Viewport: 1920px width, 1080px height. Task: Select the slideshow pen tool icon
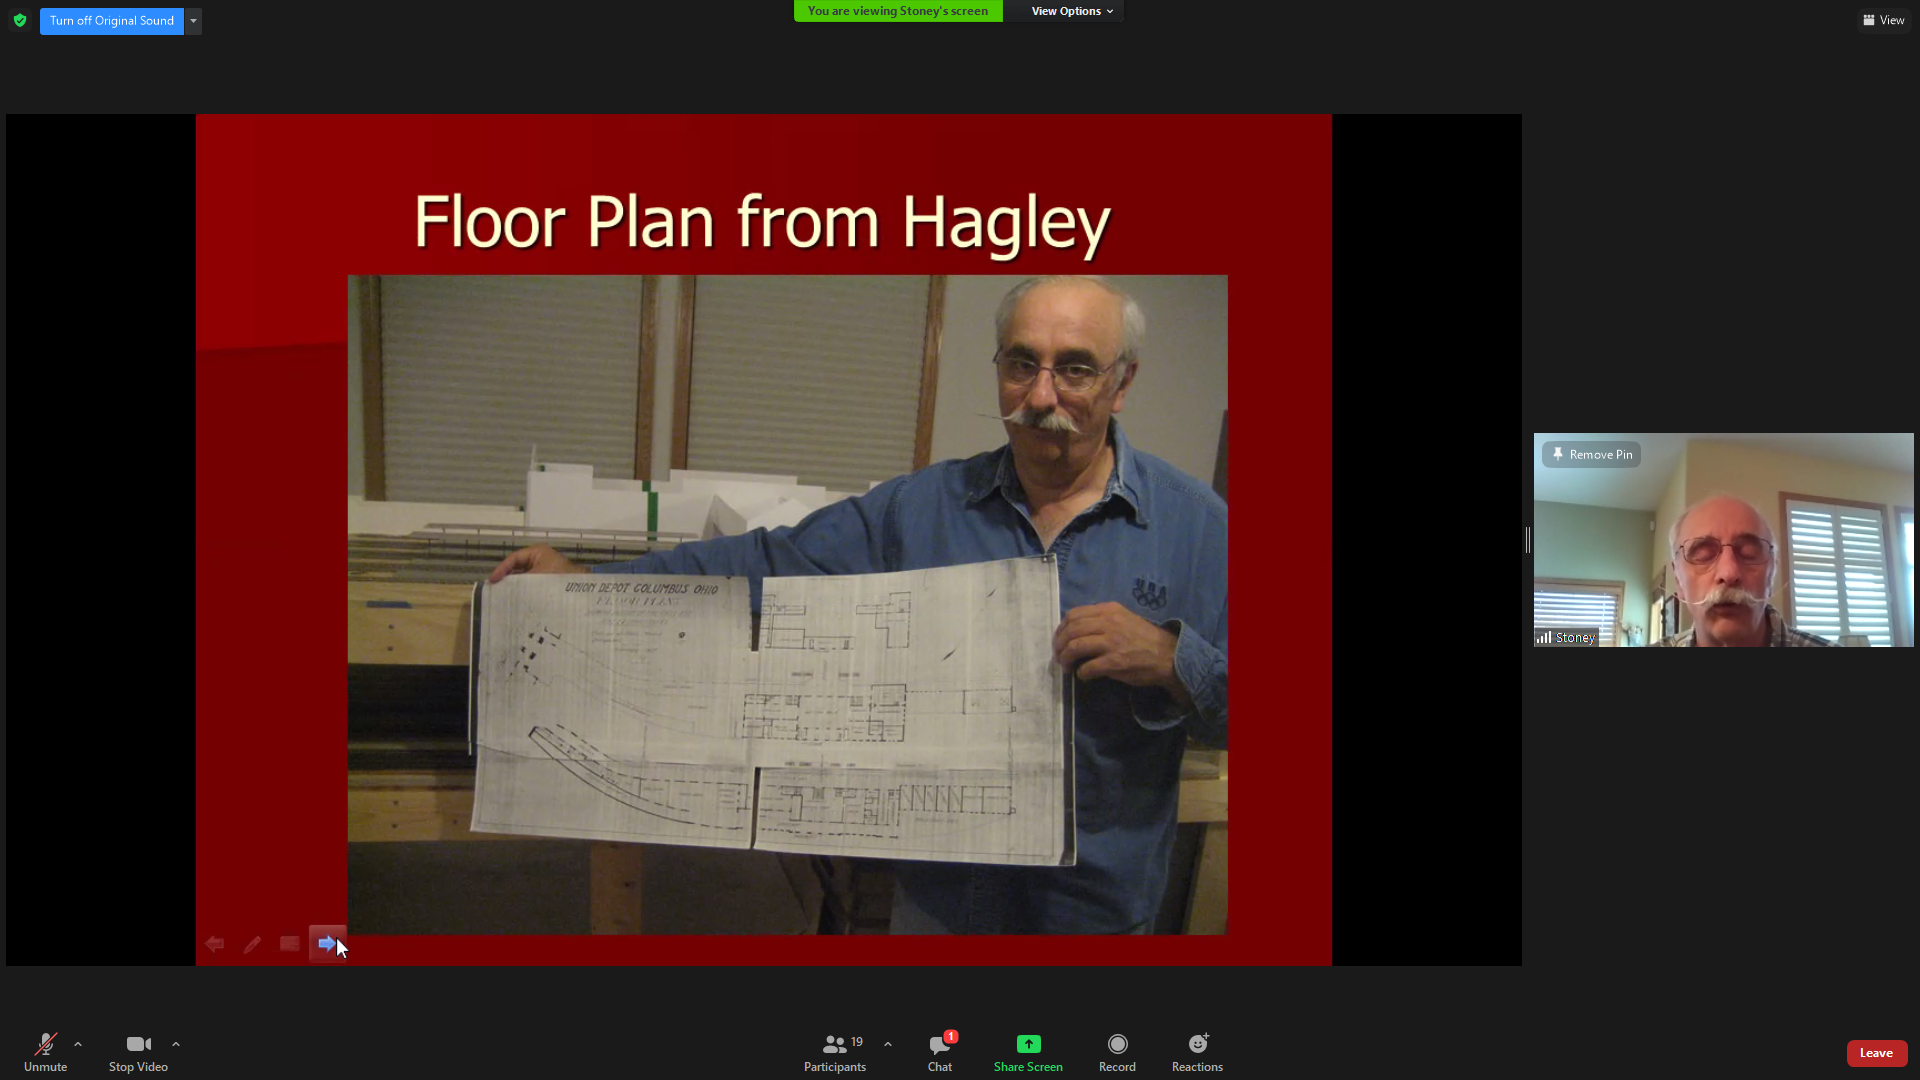(252, 944)
